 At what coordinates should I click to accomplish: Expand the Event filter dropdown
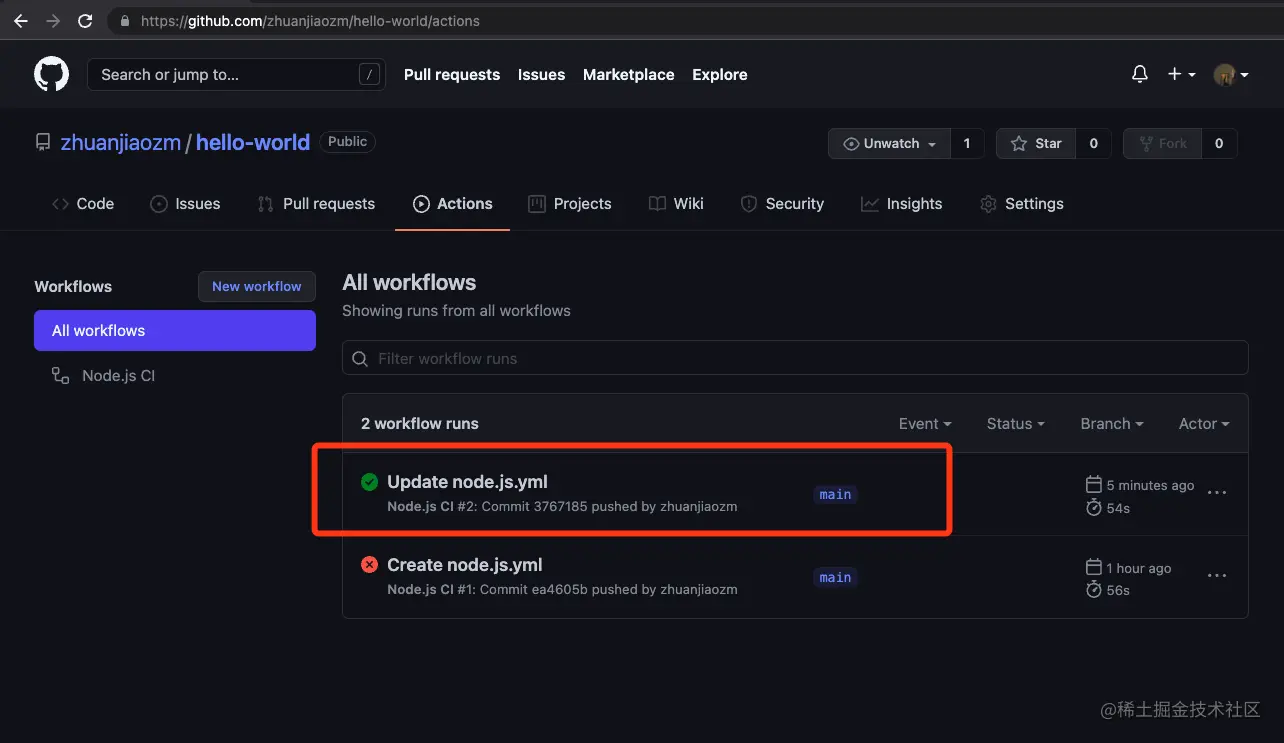925,424
